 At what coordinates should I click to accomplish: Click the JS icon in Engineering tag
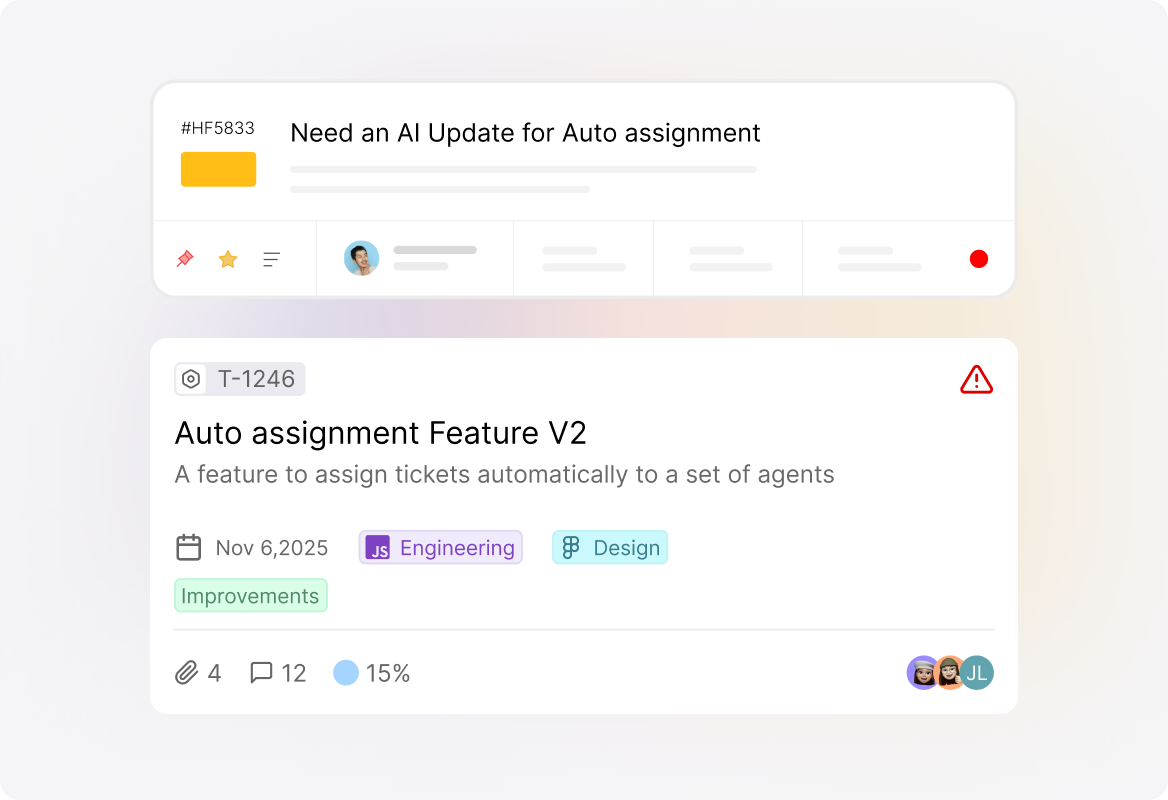(x=378, y=547)
